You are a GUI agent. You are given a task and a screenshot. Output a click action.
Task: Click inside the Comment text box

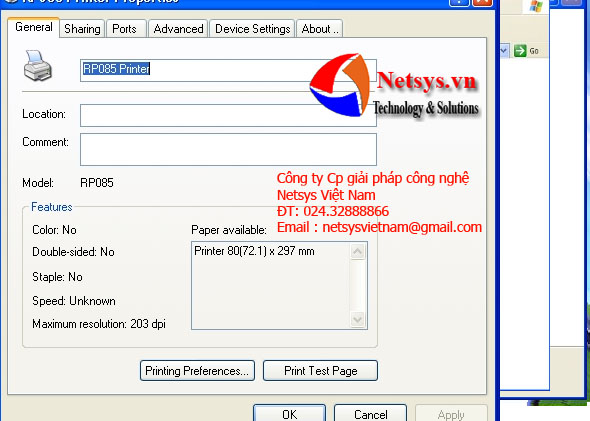click(228, 149)
